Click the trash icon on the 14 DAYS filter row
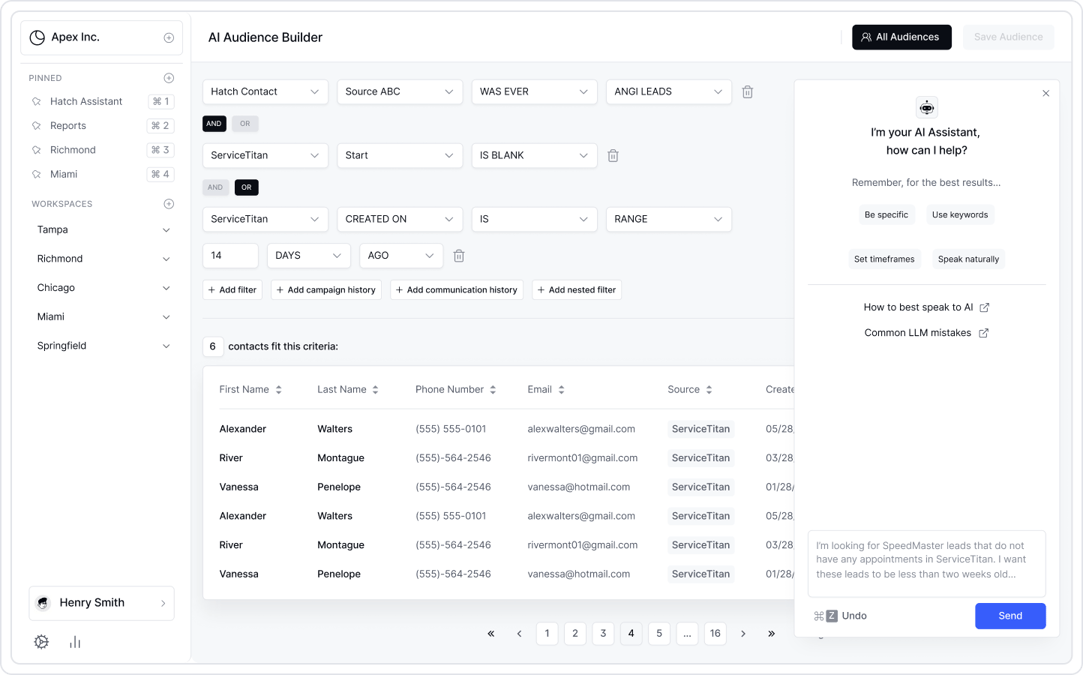Viewport: 1083px width, 675px height. coord(458,255)
